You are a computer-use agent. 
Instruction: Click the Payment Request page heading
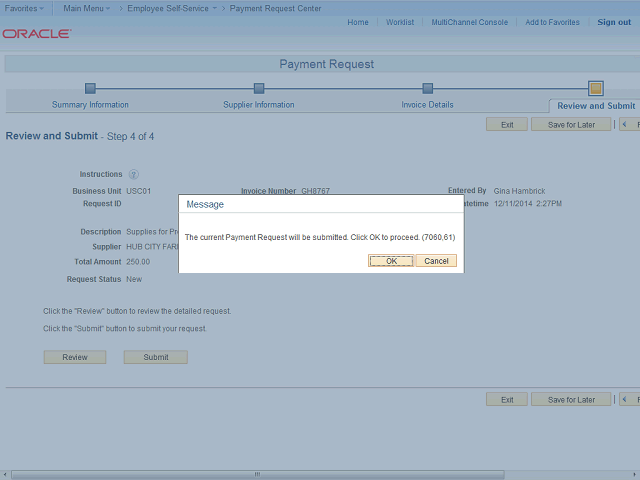pos(327,64)
